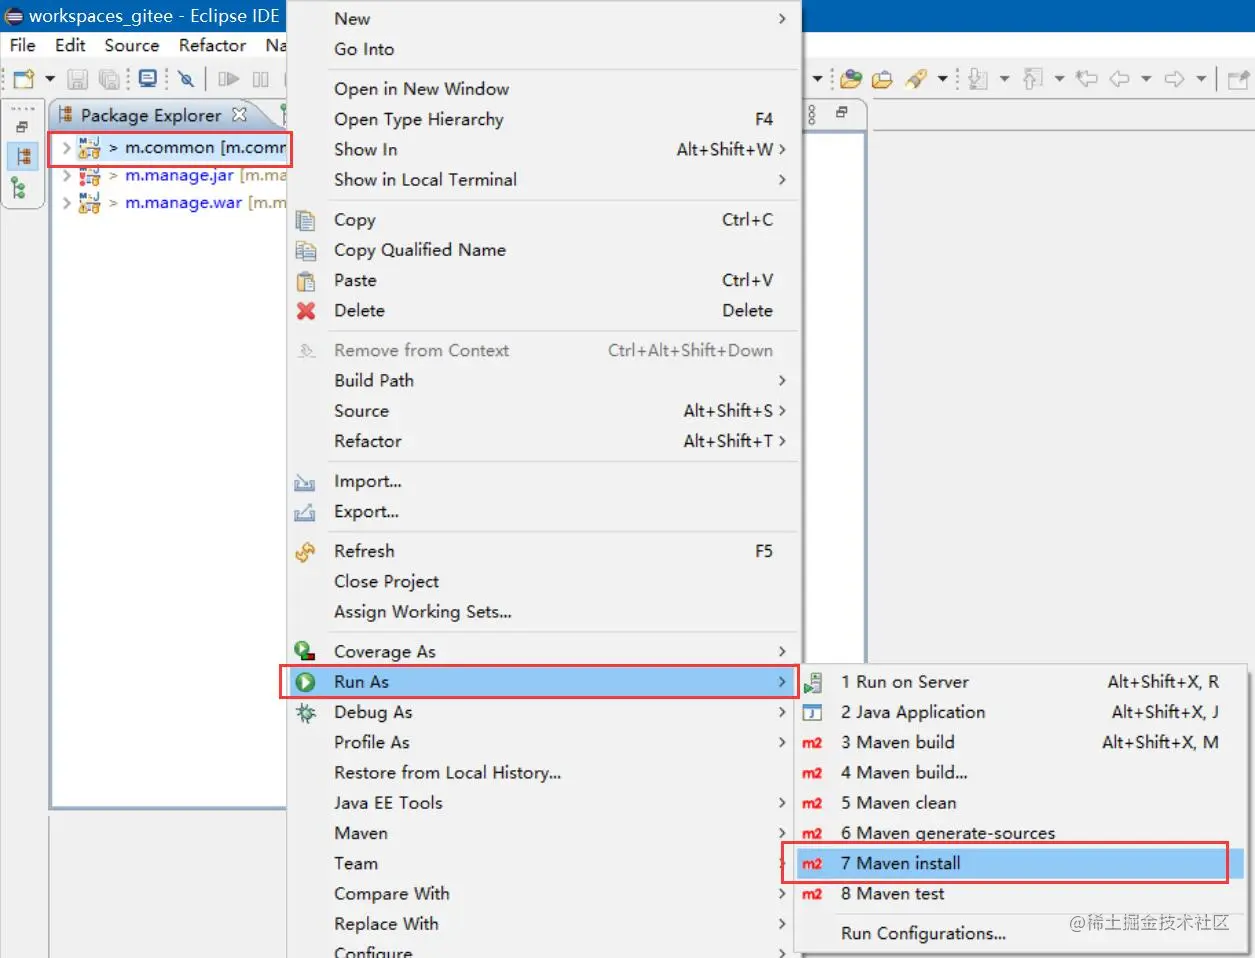Image resolution: width=1255 pixels, height=958 pixels.
Task: Open the Edit menu
Action: tap(70, 45)
